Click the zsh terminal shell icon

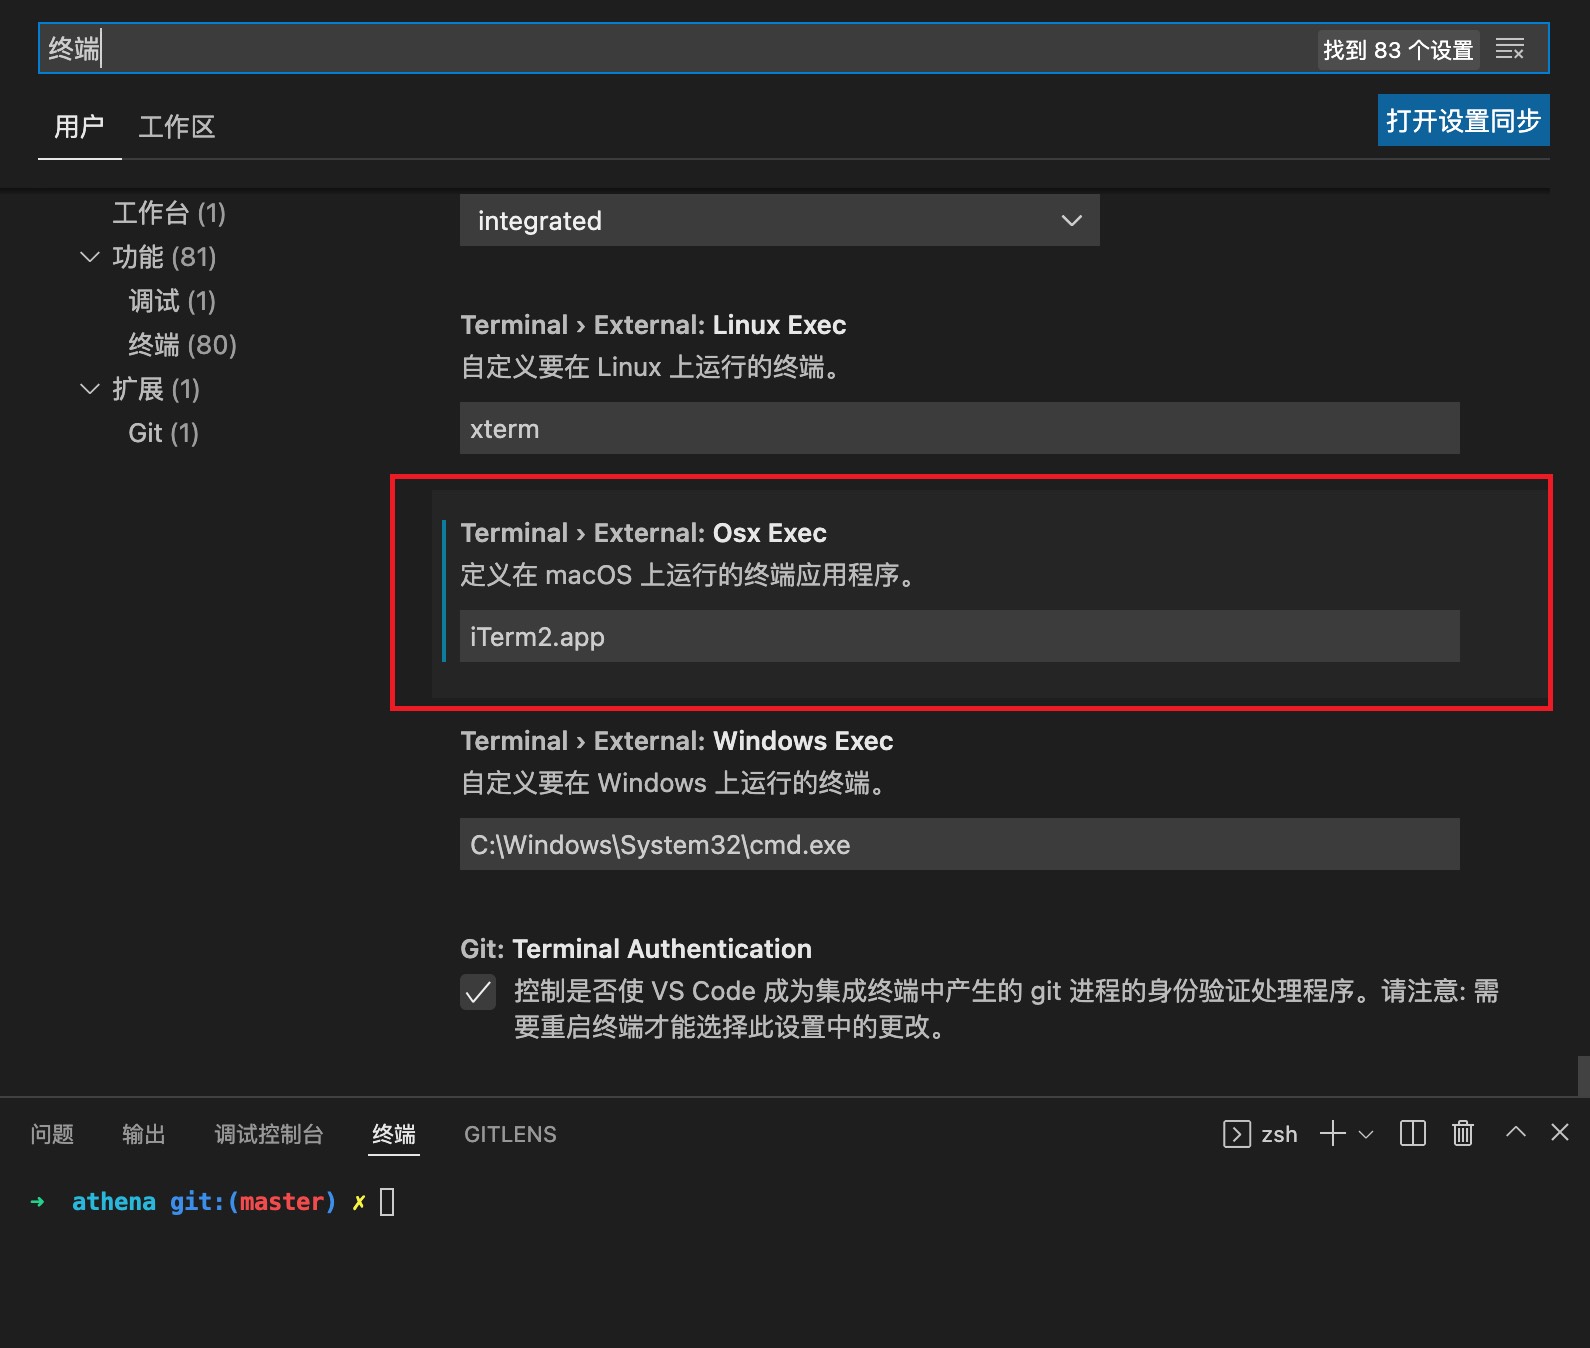click(x=1237, y=1134)
